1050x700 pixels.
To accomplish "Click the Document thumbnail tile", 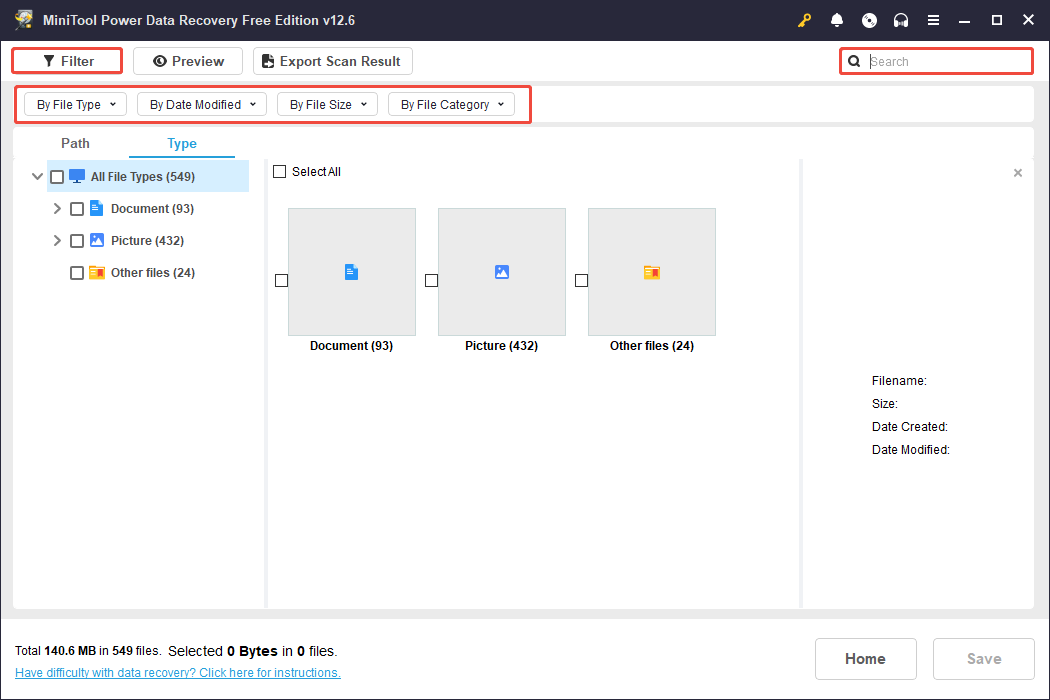I will pyautogui.click(x=351, y=271).
